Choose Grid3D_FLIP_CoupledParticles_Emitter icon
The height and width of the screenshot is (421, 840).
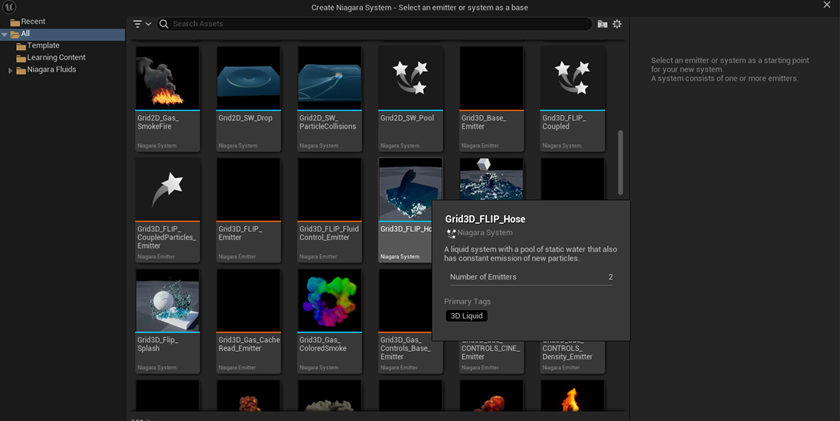click(x=168, y=190)
